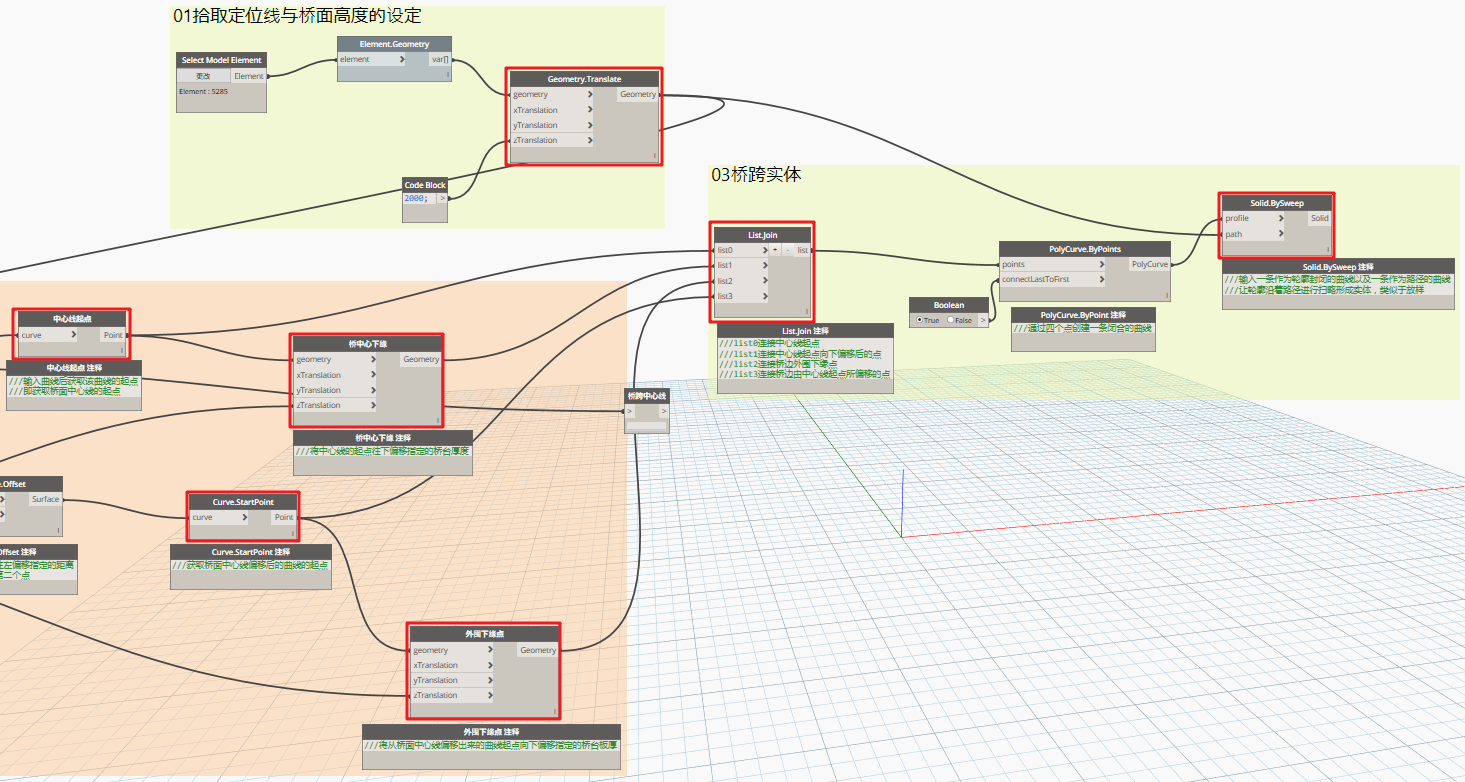Expand the zTranslation port chevron on Geometry.Translate
The width and height of the screenshot is (1465, 782).
591,140
